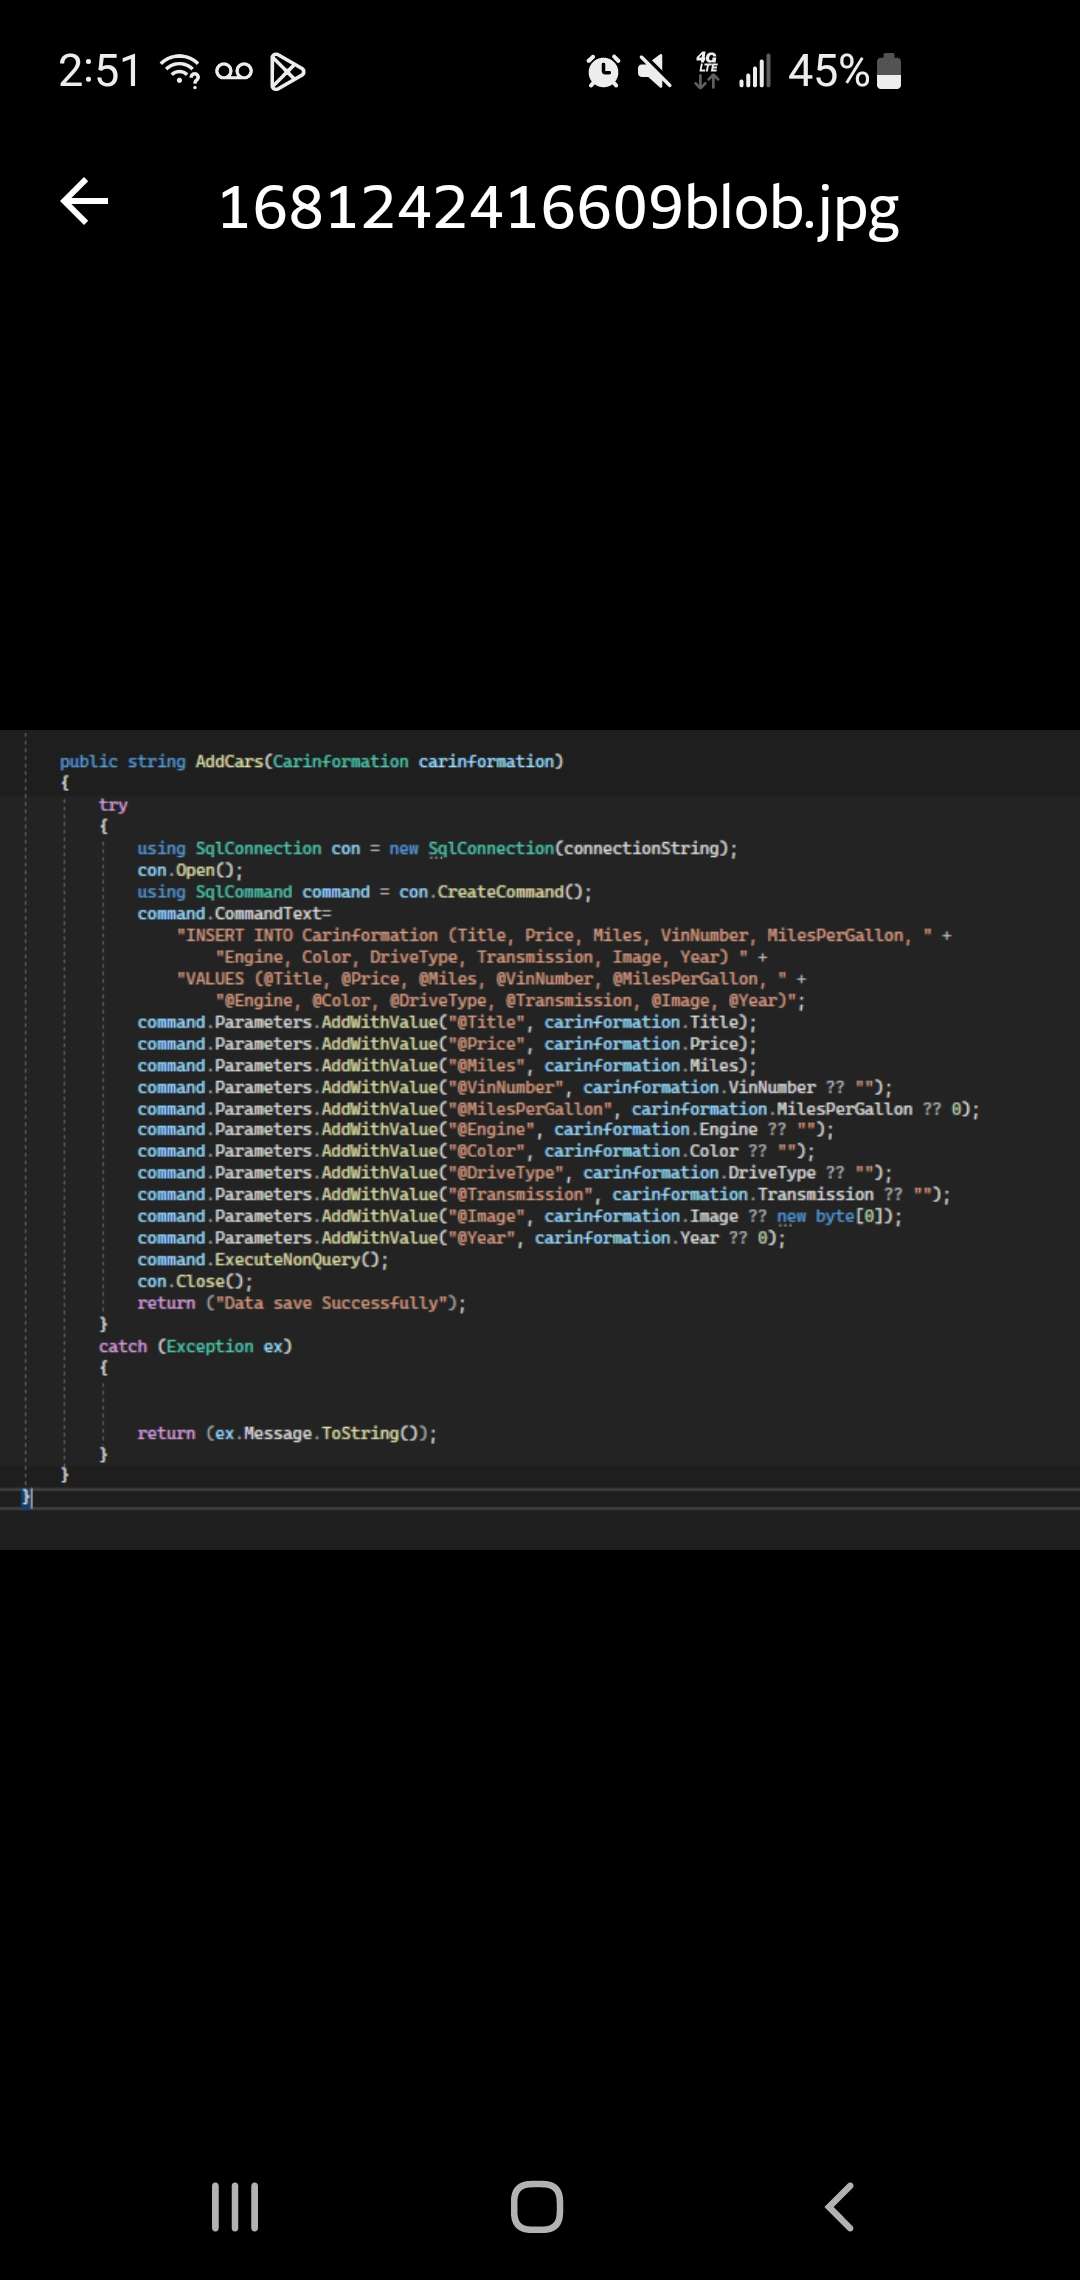Tap the battery icon in status bar

pyautogui.click(x=889, y=71)
